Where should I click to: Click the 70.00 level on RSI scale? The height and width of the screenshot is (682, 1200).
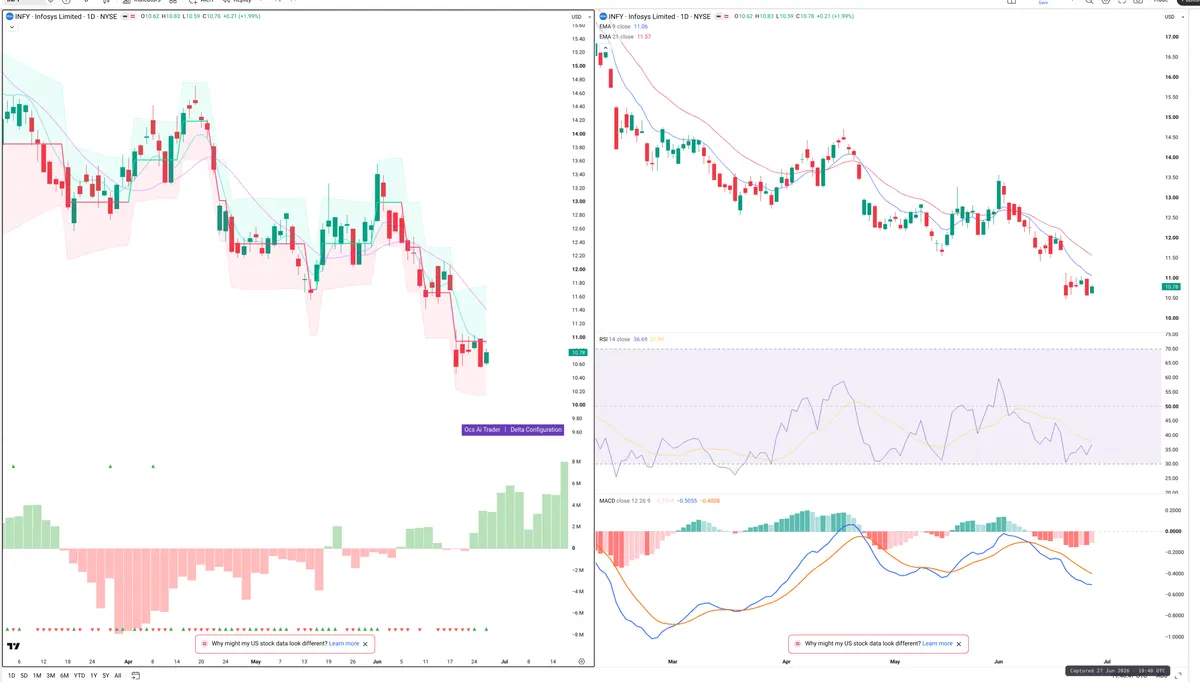pyautogui.click(x=1172, y=349)
